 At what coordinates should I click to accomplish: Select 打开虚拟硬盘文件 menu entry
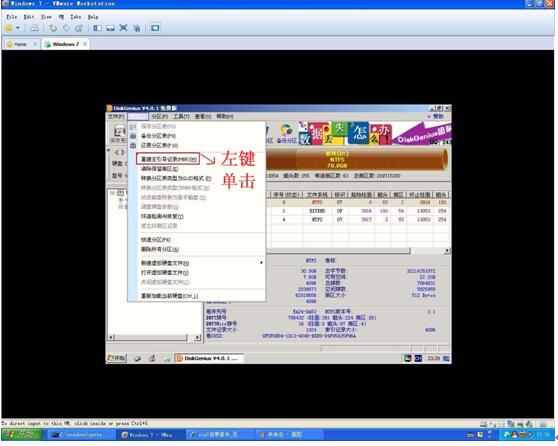pyautogui.click(x=197, y=273)
